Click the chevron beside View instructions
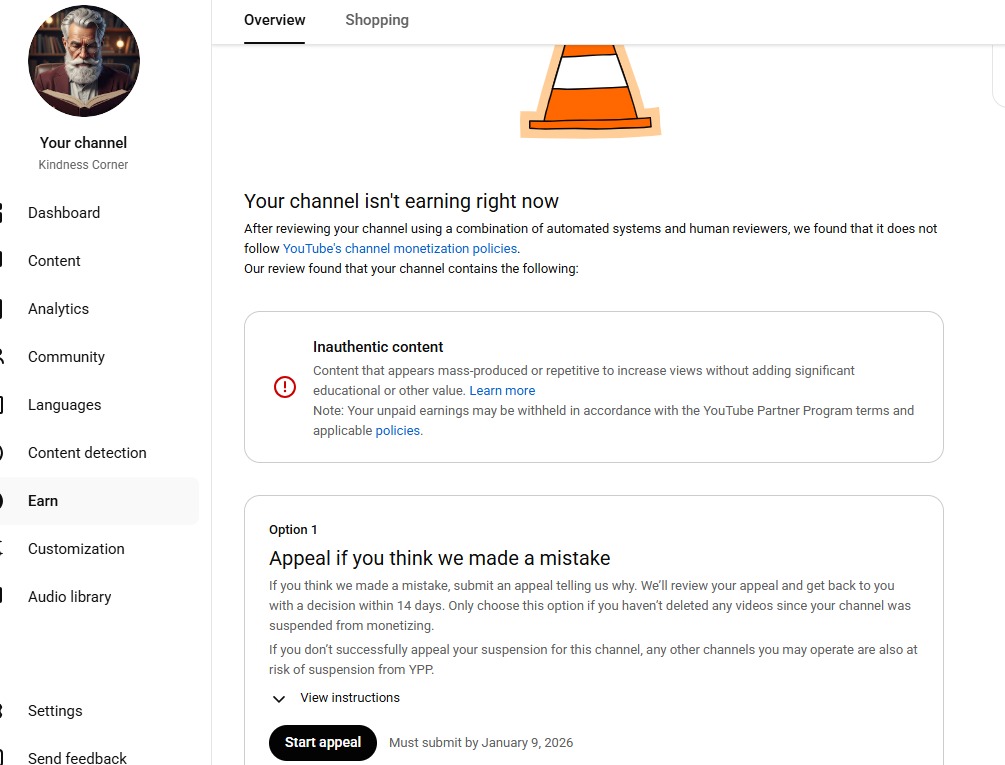The width and height of the screenshot is (1005, 765). 279,698
